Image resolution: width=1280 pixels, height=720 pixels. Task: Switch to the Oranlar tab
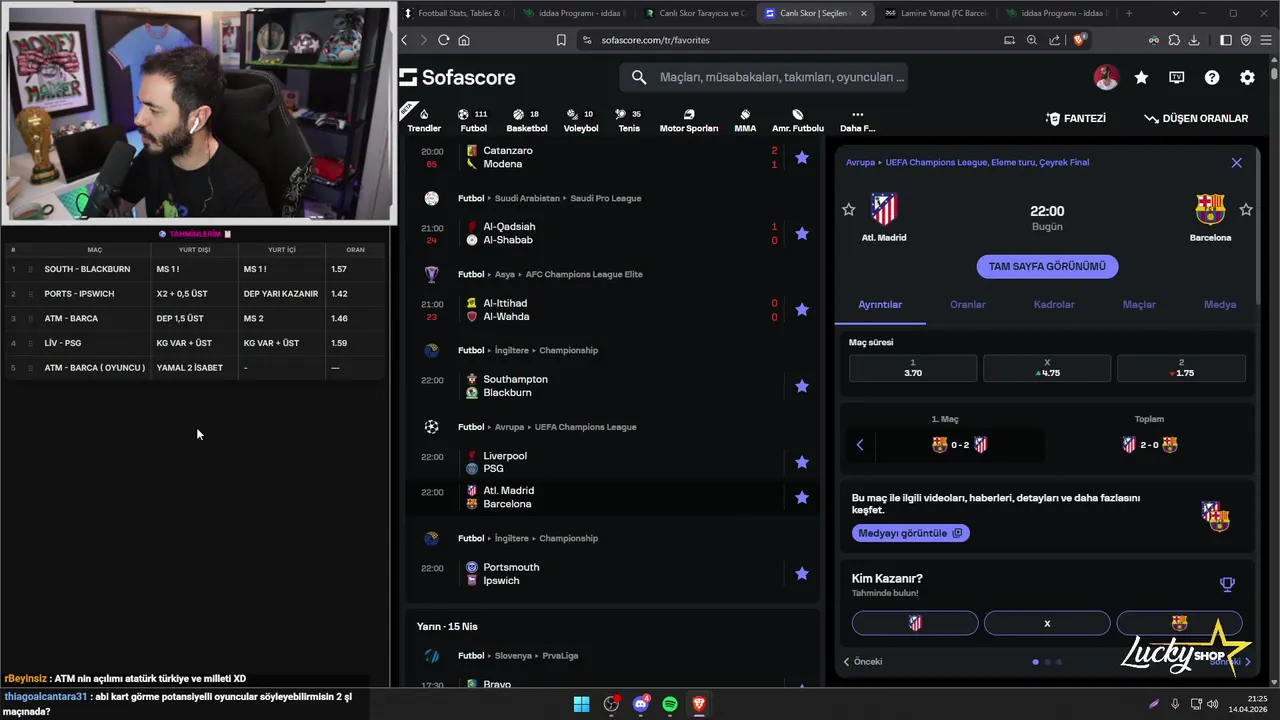(967, 304)
